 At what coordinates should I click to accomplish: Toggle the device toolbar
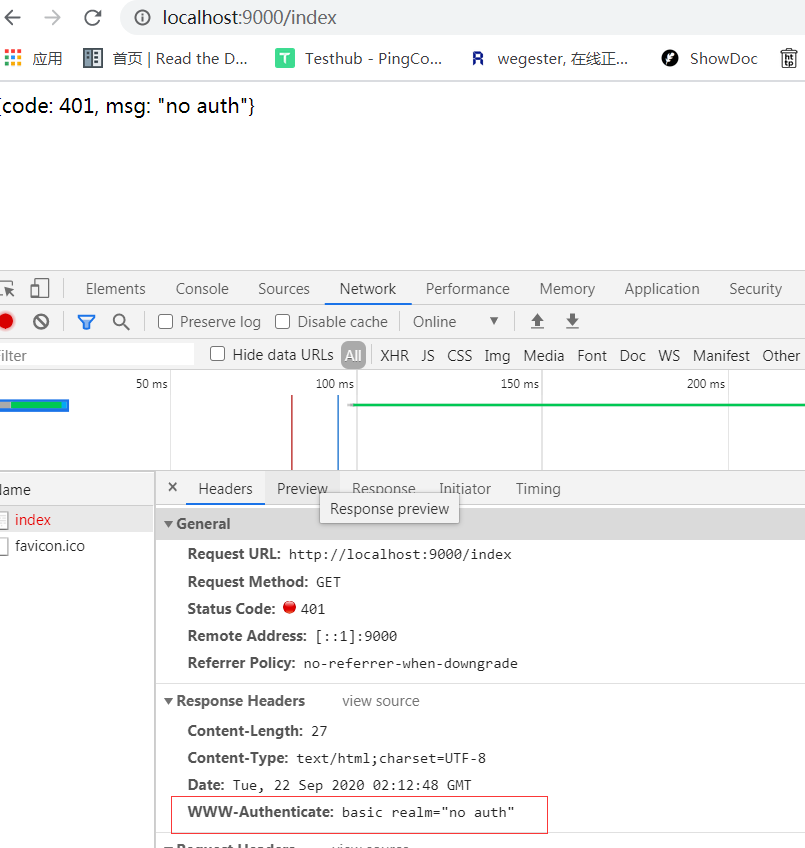pos(39,287)
